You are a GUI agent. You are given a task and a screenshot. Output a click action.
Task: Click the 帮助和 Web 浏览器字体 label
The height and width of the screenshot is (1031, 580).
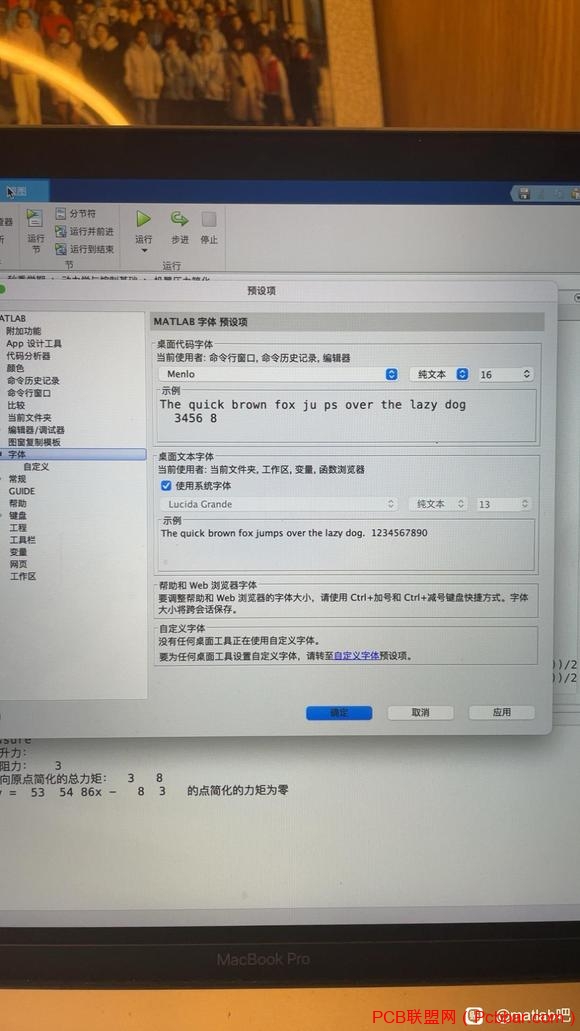pos(208,585)
